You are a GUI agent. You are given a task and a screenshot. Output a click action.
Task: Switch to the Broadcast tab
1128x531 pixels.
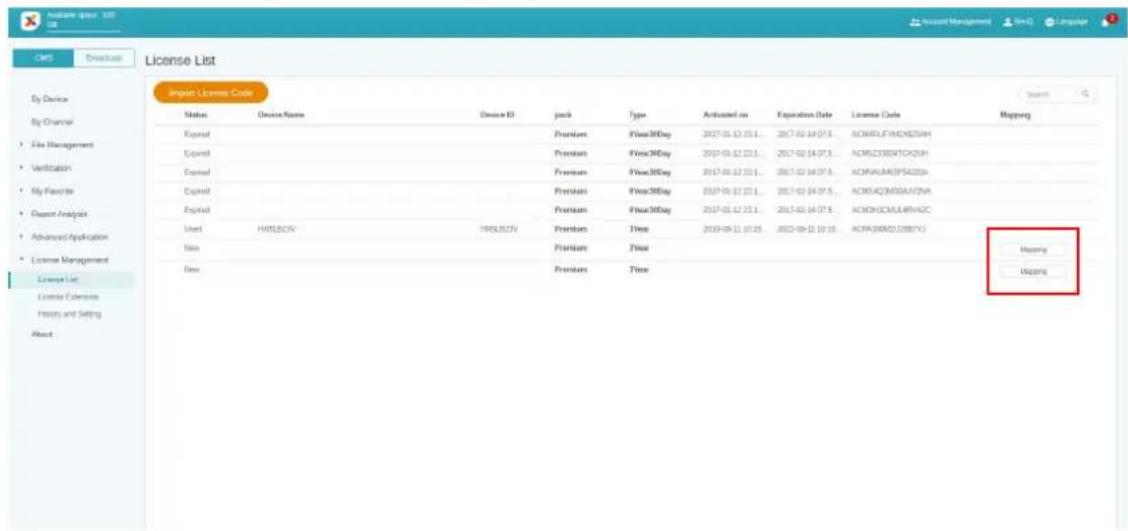click(x=104, y=60)
